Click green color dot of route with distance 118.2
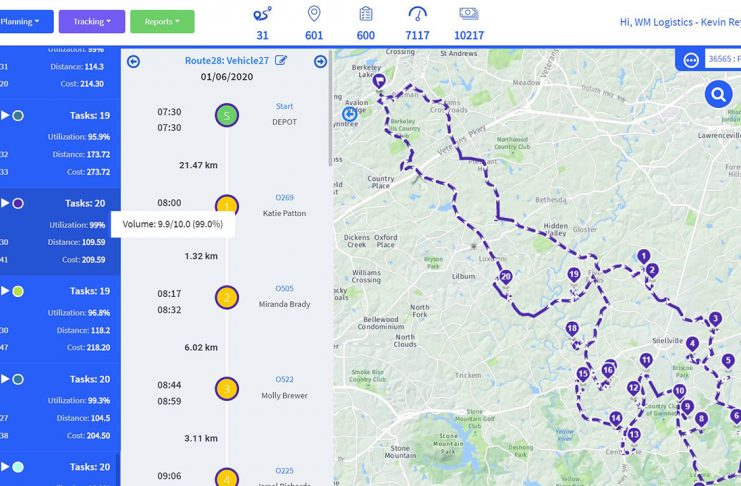The height and width of the screenshot is (486, 741). (18, 291)
